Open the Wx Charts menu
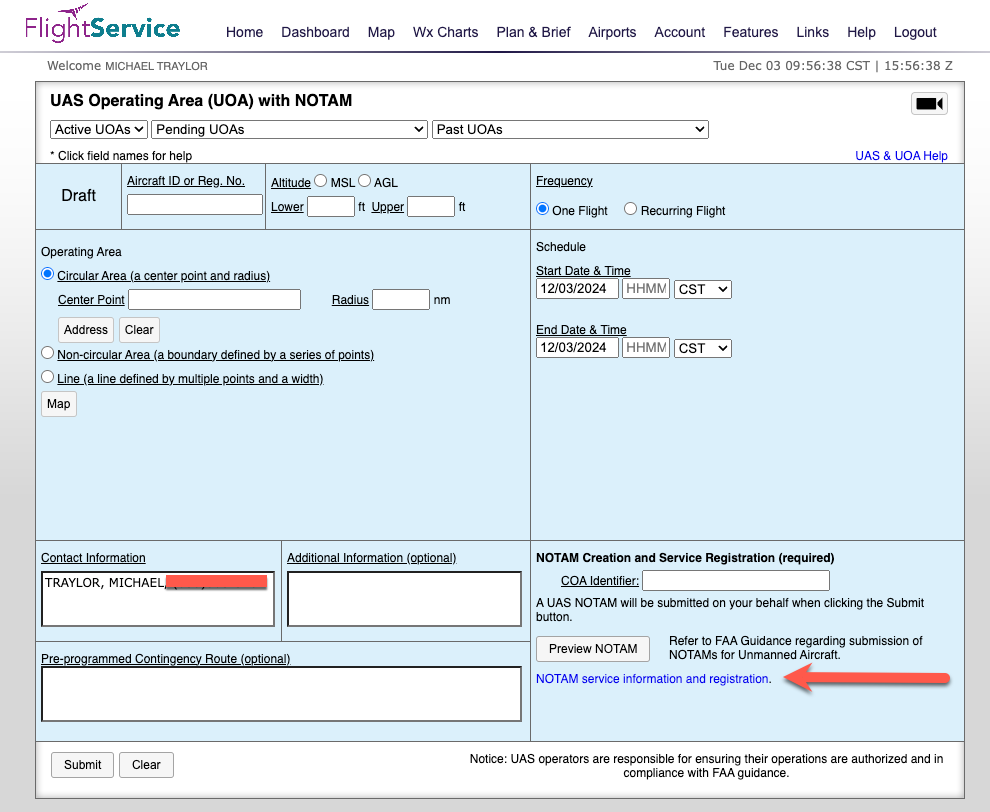 (x=446, y=32)
